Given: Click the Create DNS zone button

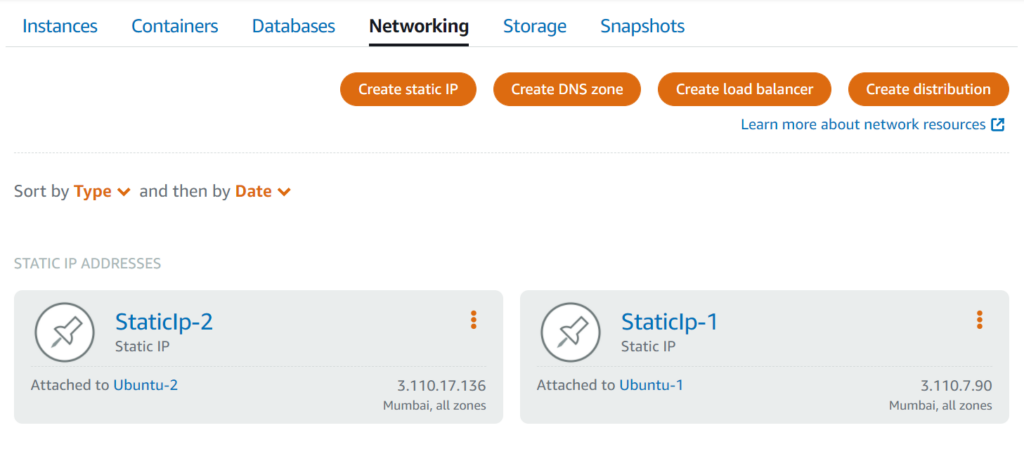Looking at the screenshot, I should (x=567, y=89).
